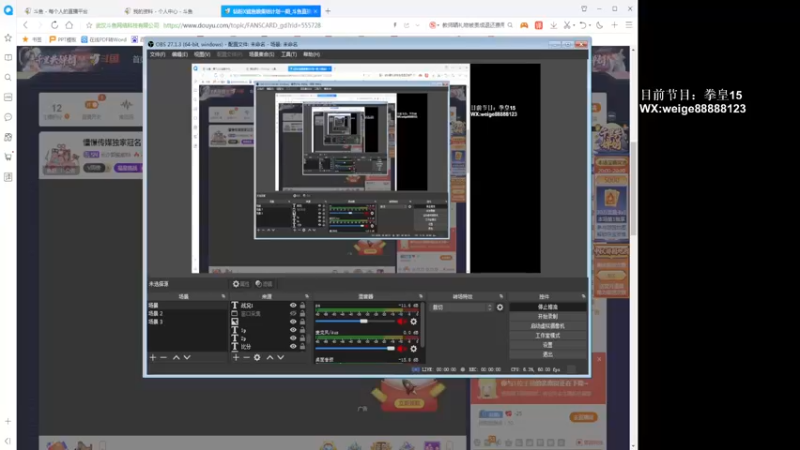This screenshot has width=800, height=450.
Task: Unmute first audio mixer track
Action: (402, 321)
